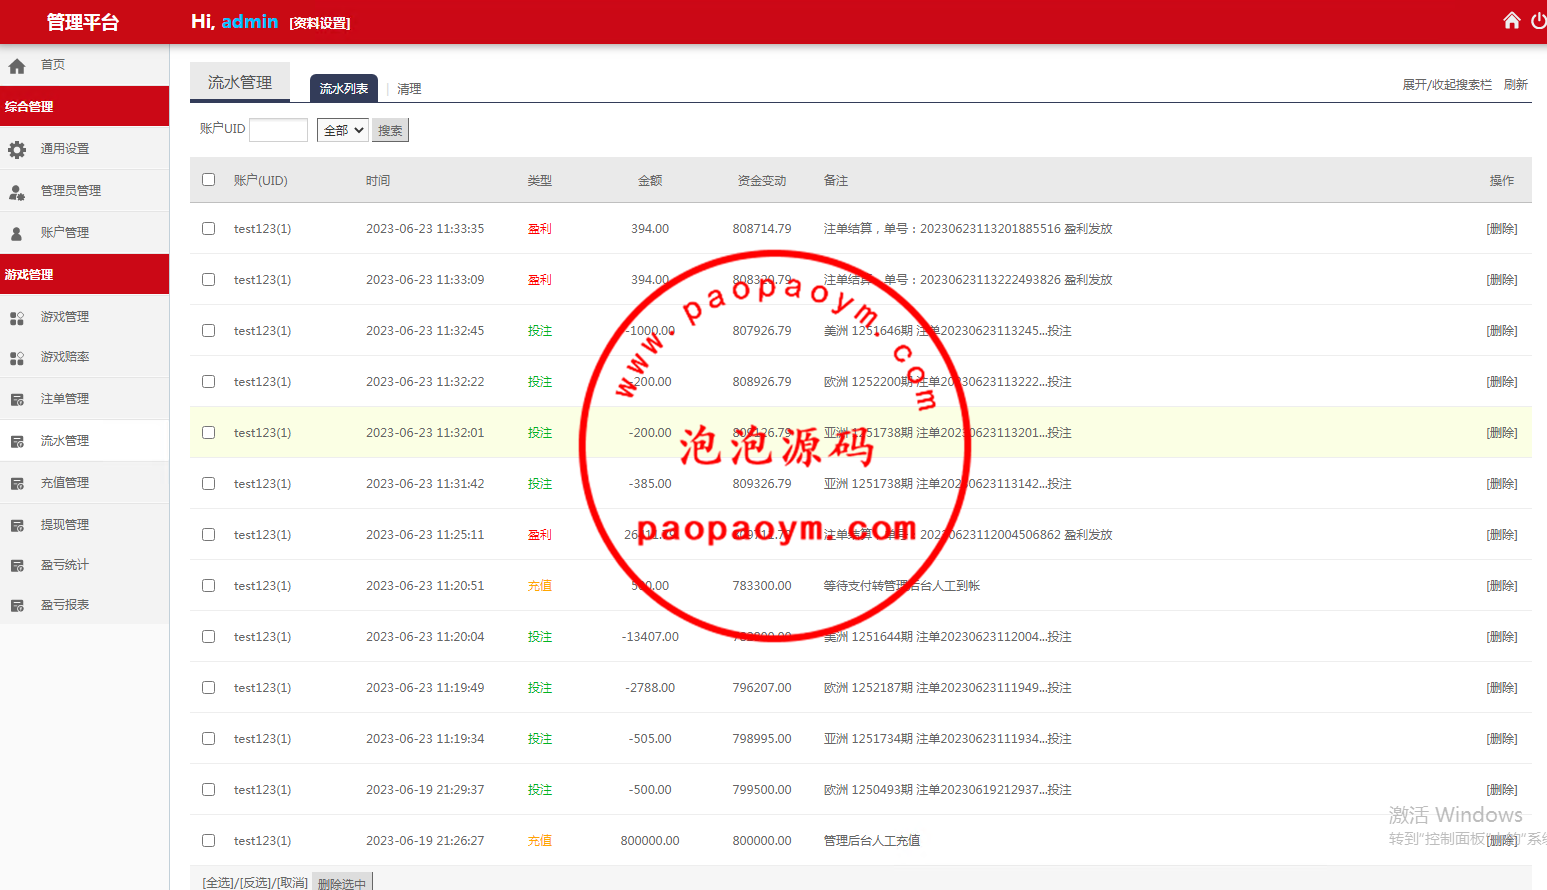Viewport: 1547px width, 890px height.
Task: Open 通用设置 via its gear icon
Action: tap(17, 150)
